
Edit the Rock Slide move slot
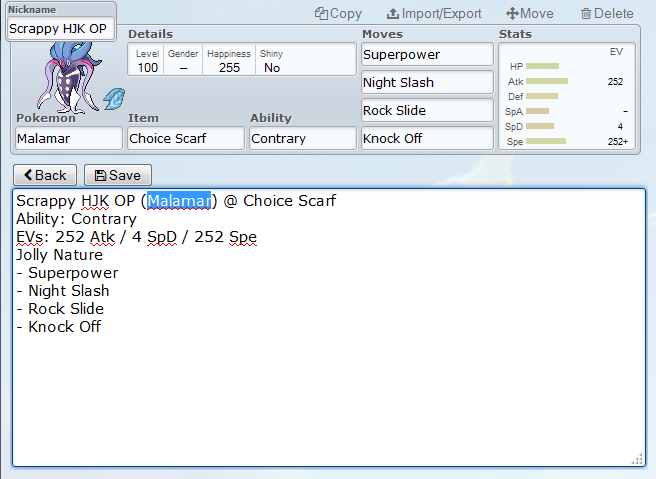click(427, 110)
